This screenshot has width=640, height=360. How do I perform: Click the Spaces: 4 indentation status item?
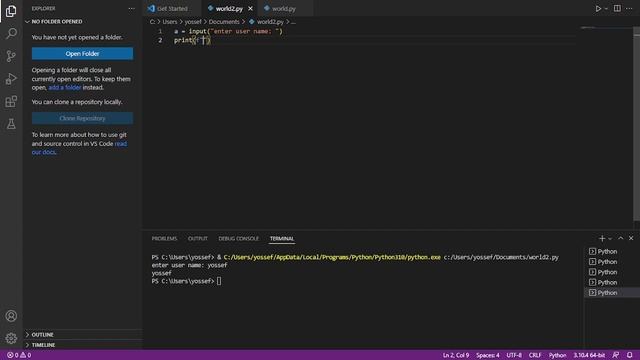coord(487,355)
